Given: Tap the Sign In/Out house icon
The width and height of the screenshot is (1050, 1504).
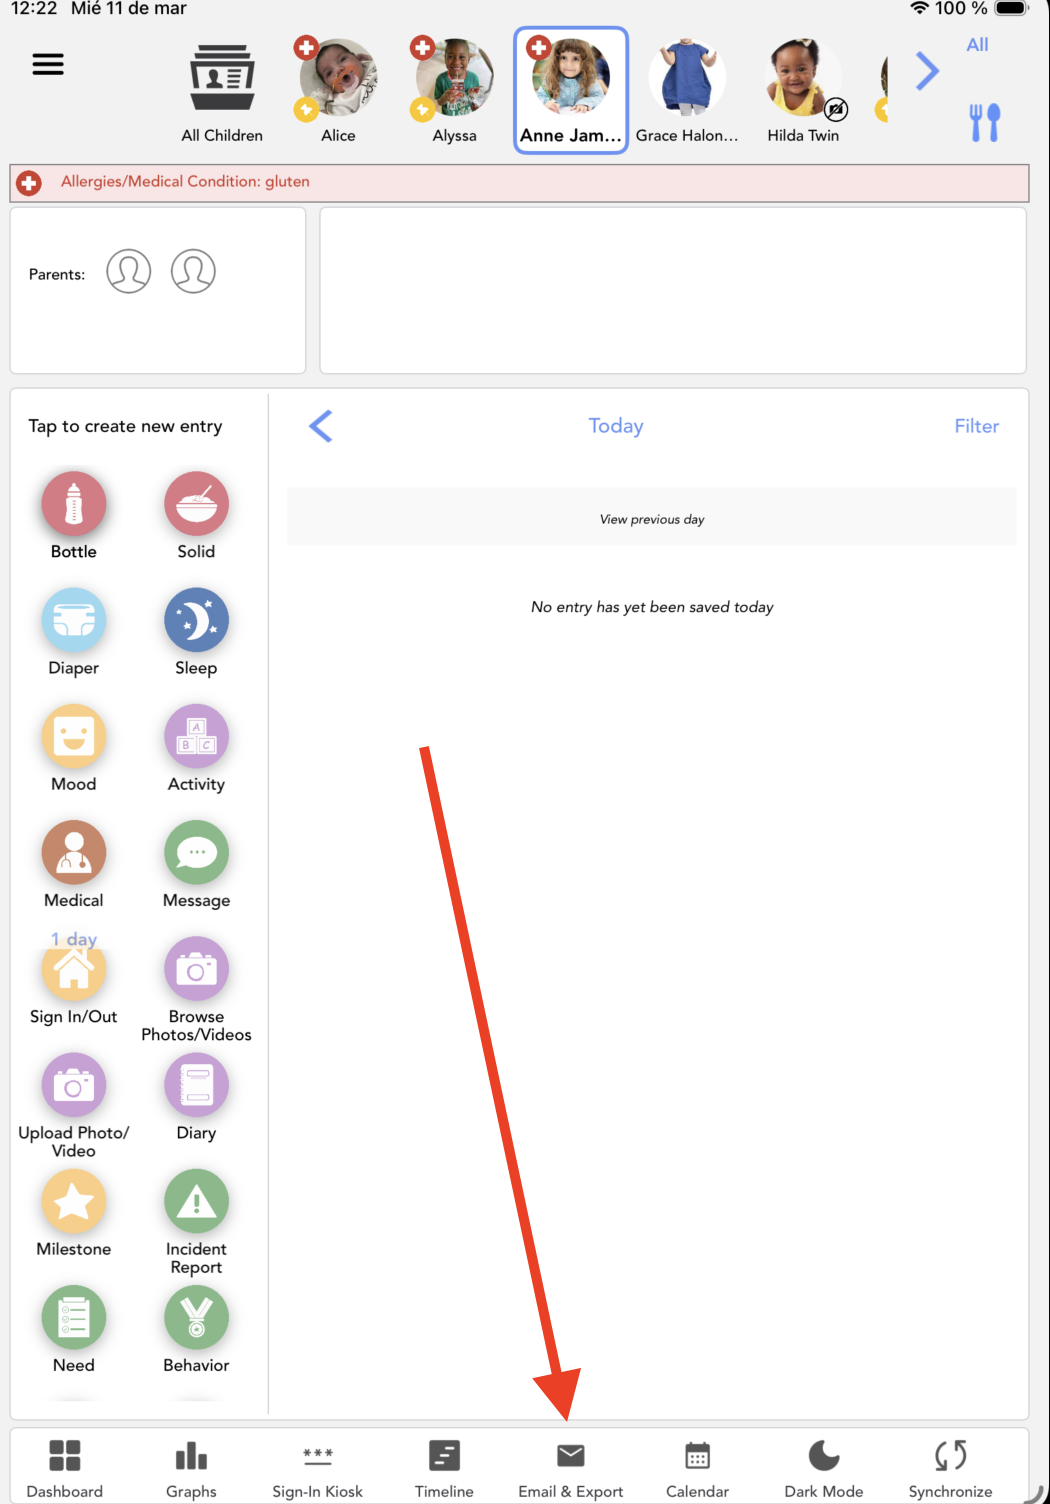Looking at the screenshot, I should click(74, 969).
